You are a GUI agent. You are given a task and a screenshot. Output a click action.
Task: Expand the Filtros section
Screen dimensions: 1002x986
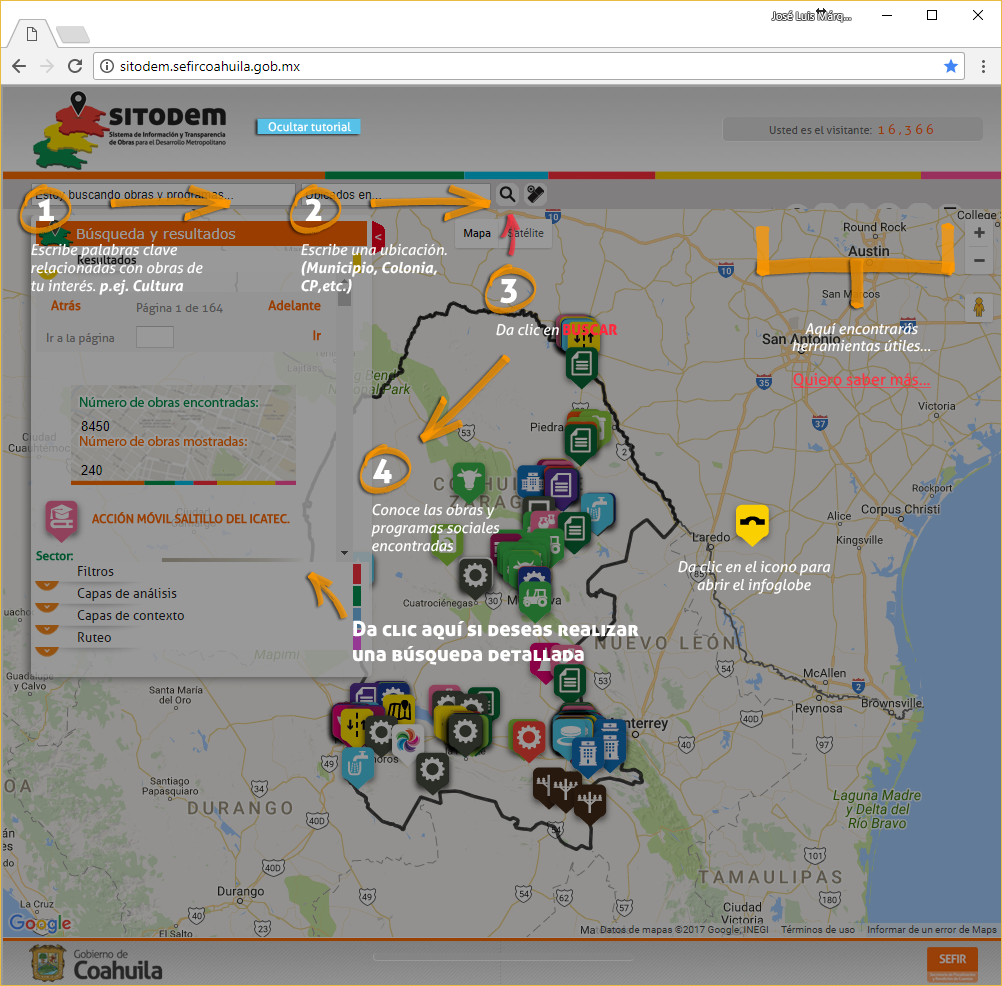(95, 572)
